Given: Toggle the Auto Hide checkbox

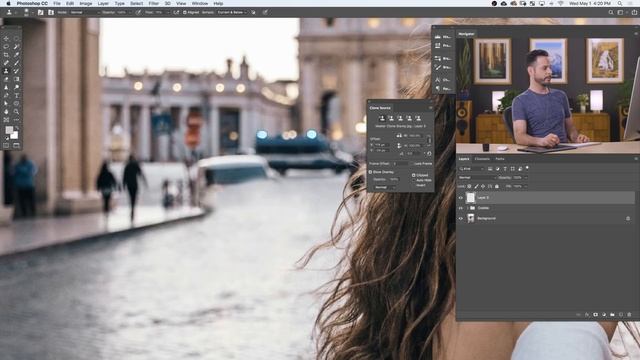Looking at the screenshot, I should [x=413, y=180].
